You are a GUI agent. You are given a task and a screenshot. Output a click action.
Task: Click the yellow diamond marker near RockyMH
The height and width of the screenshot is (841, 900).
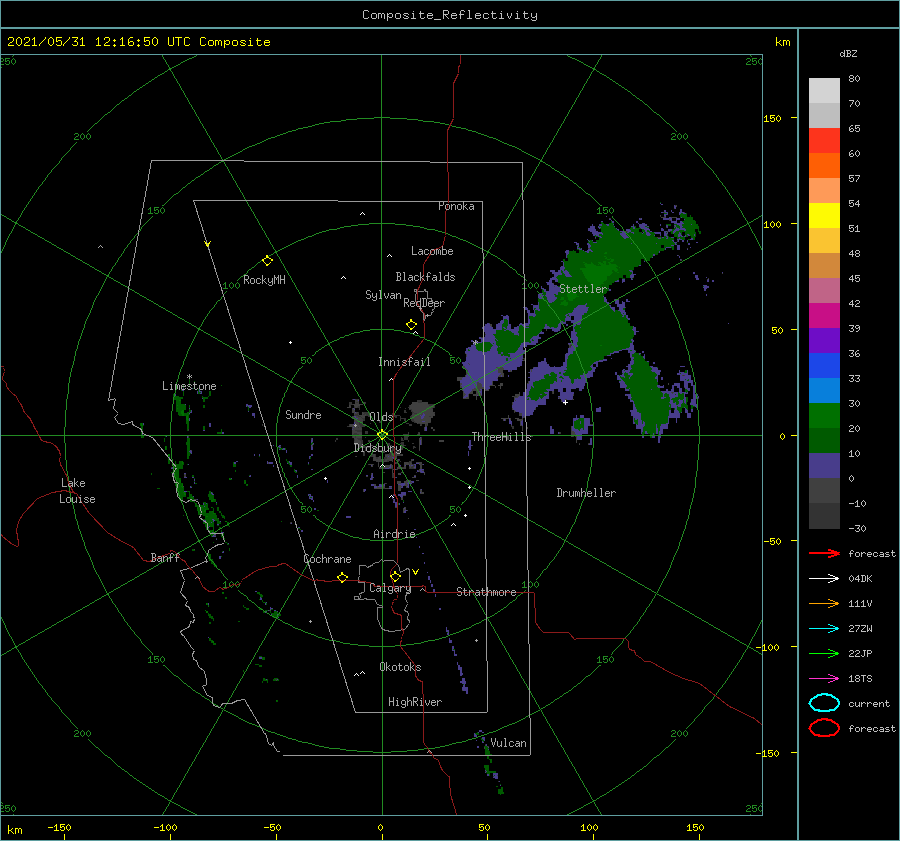pos(267,261)
